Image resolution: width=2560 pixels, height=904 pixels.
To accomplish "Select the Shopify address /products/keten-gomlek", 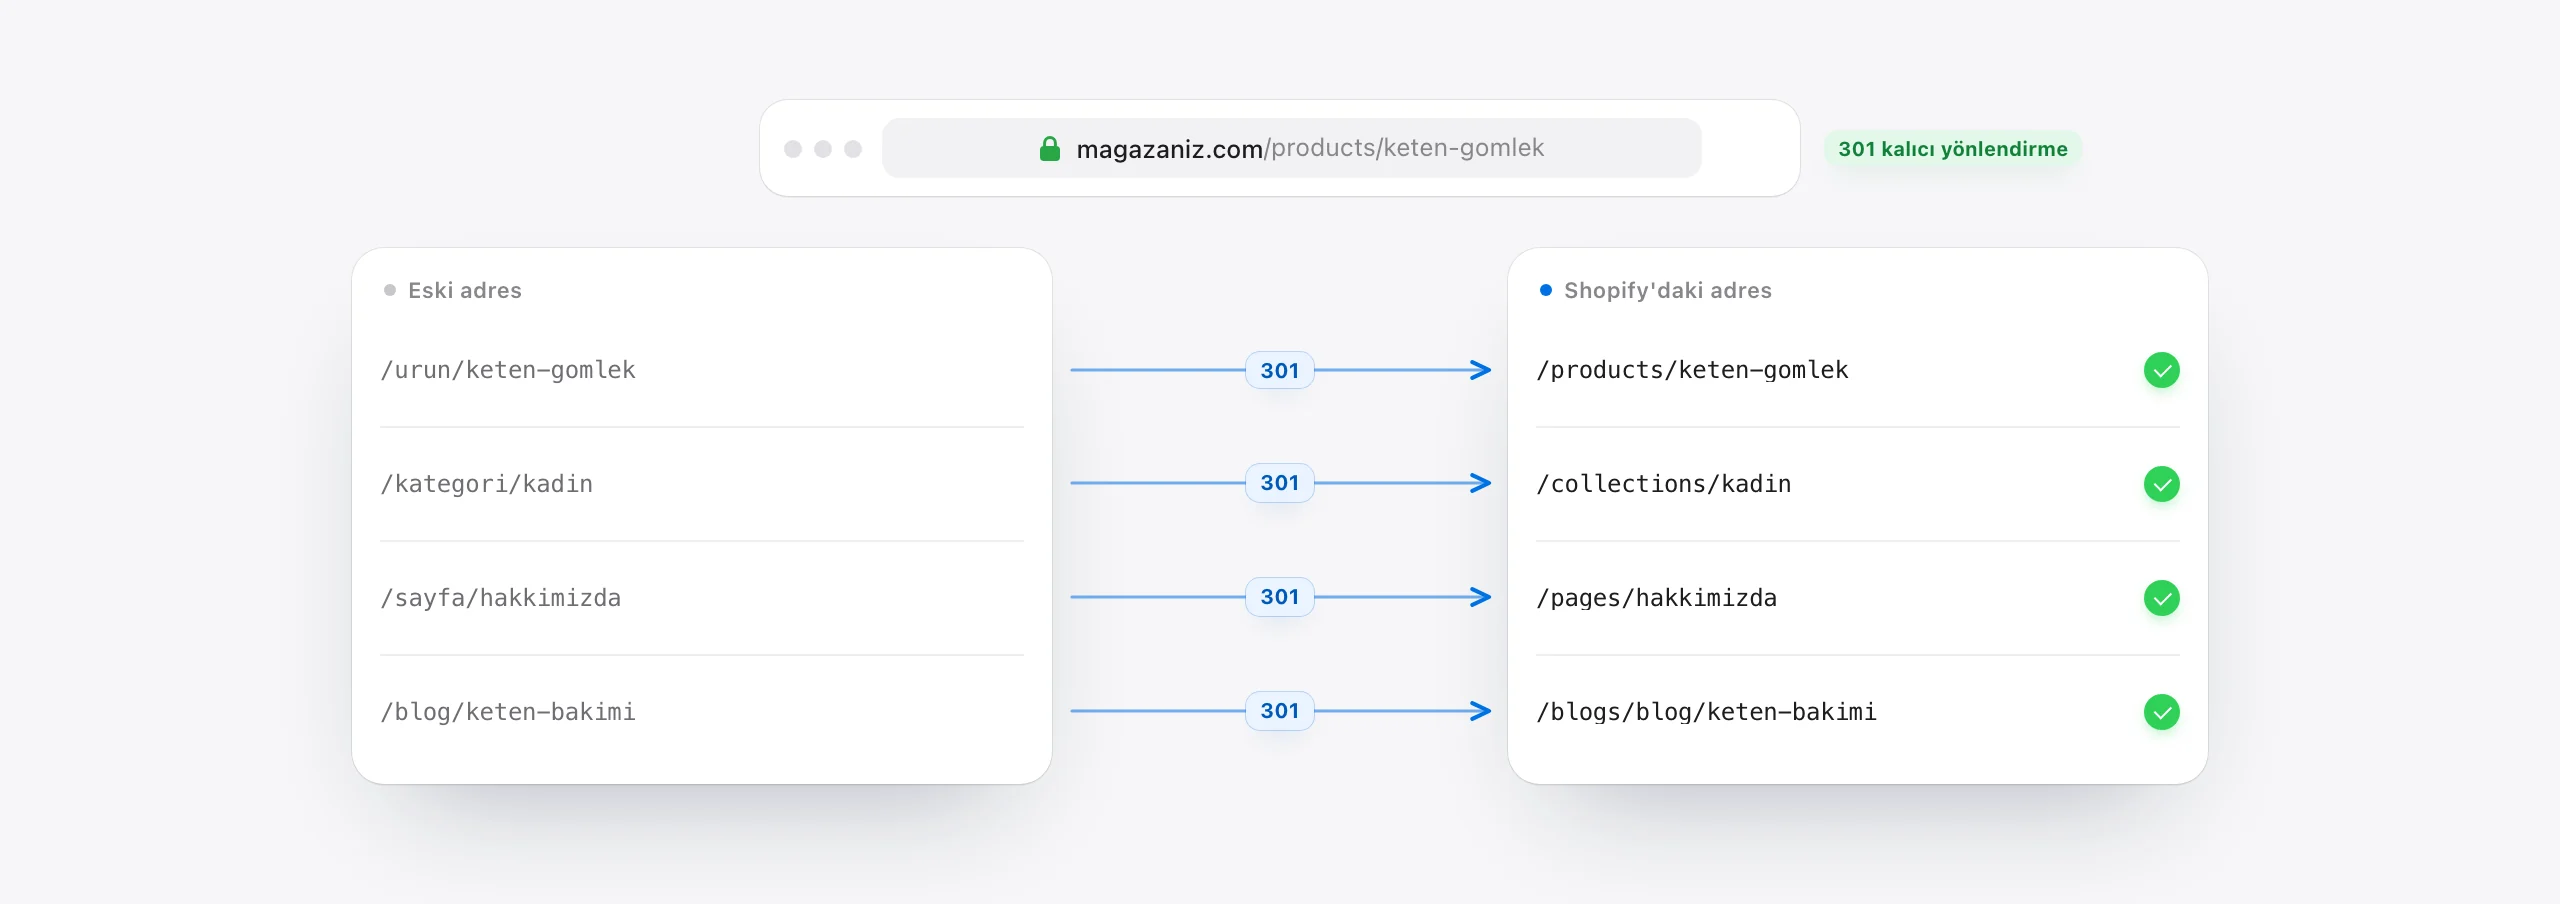I will pos(1692,370).
